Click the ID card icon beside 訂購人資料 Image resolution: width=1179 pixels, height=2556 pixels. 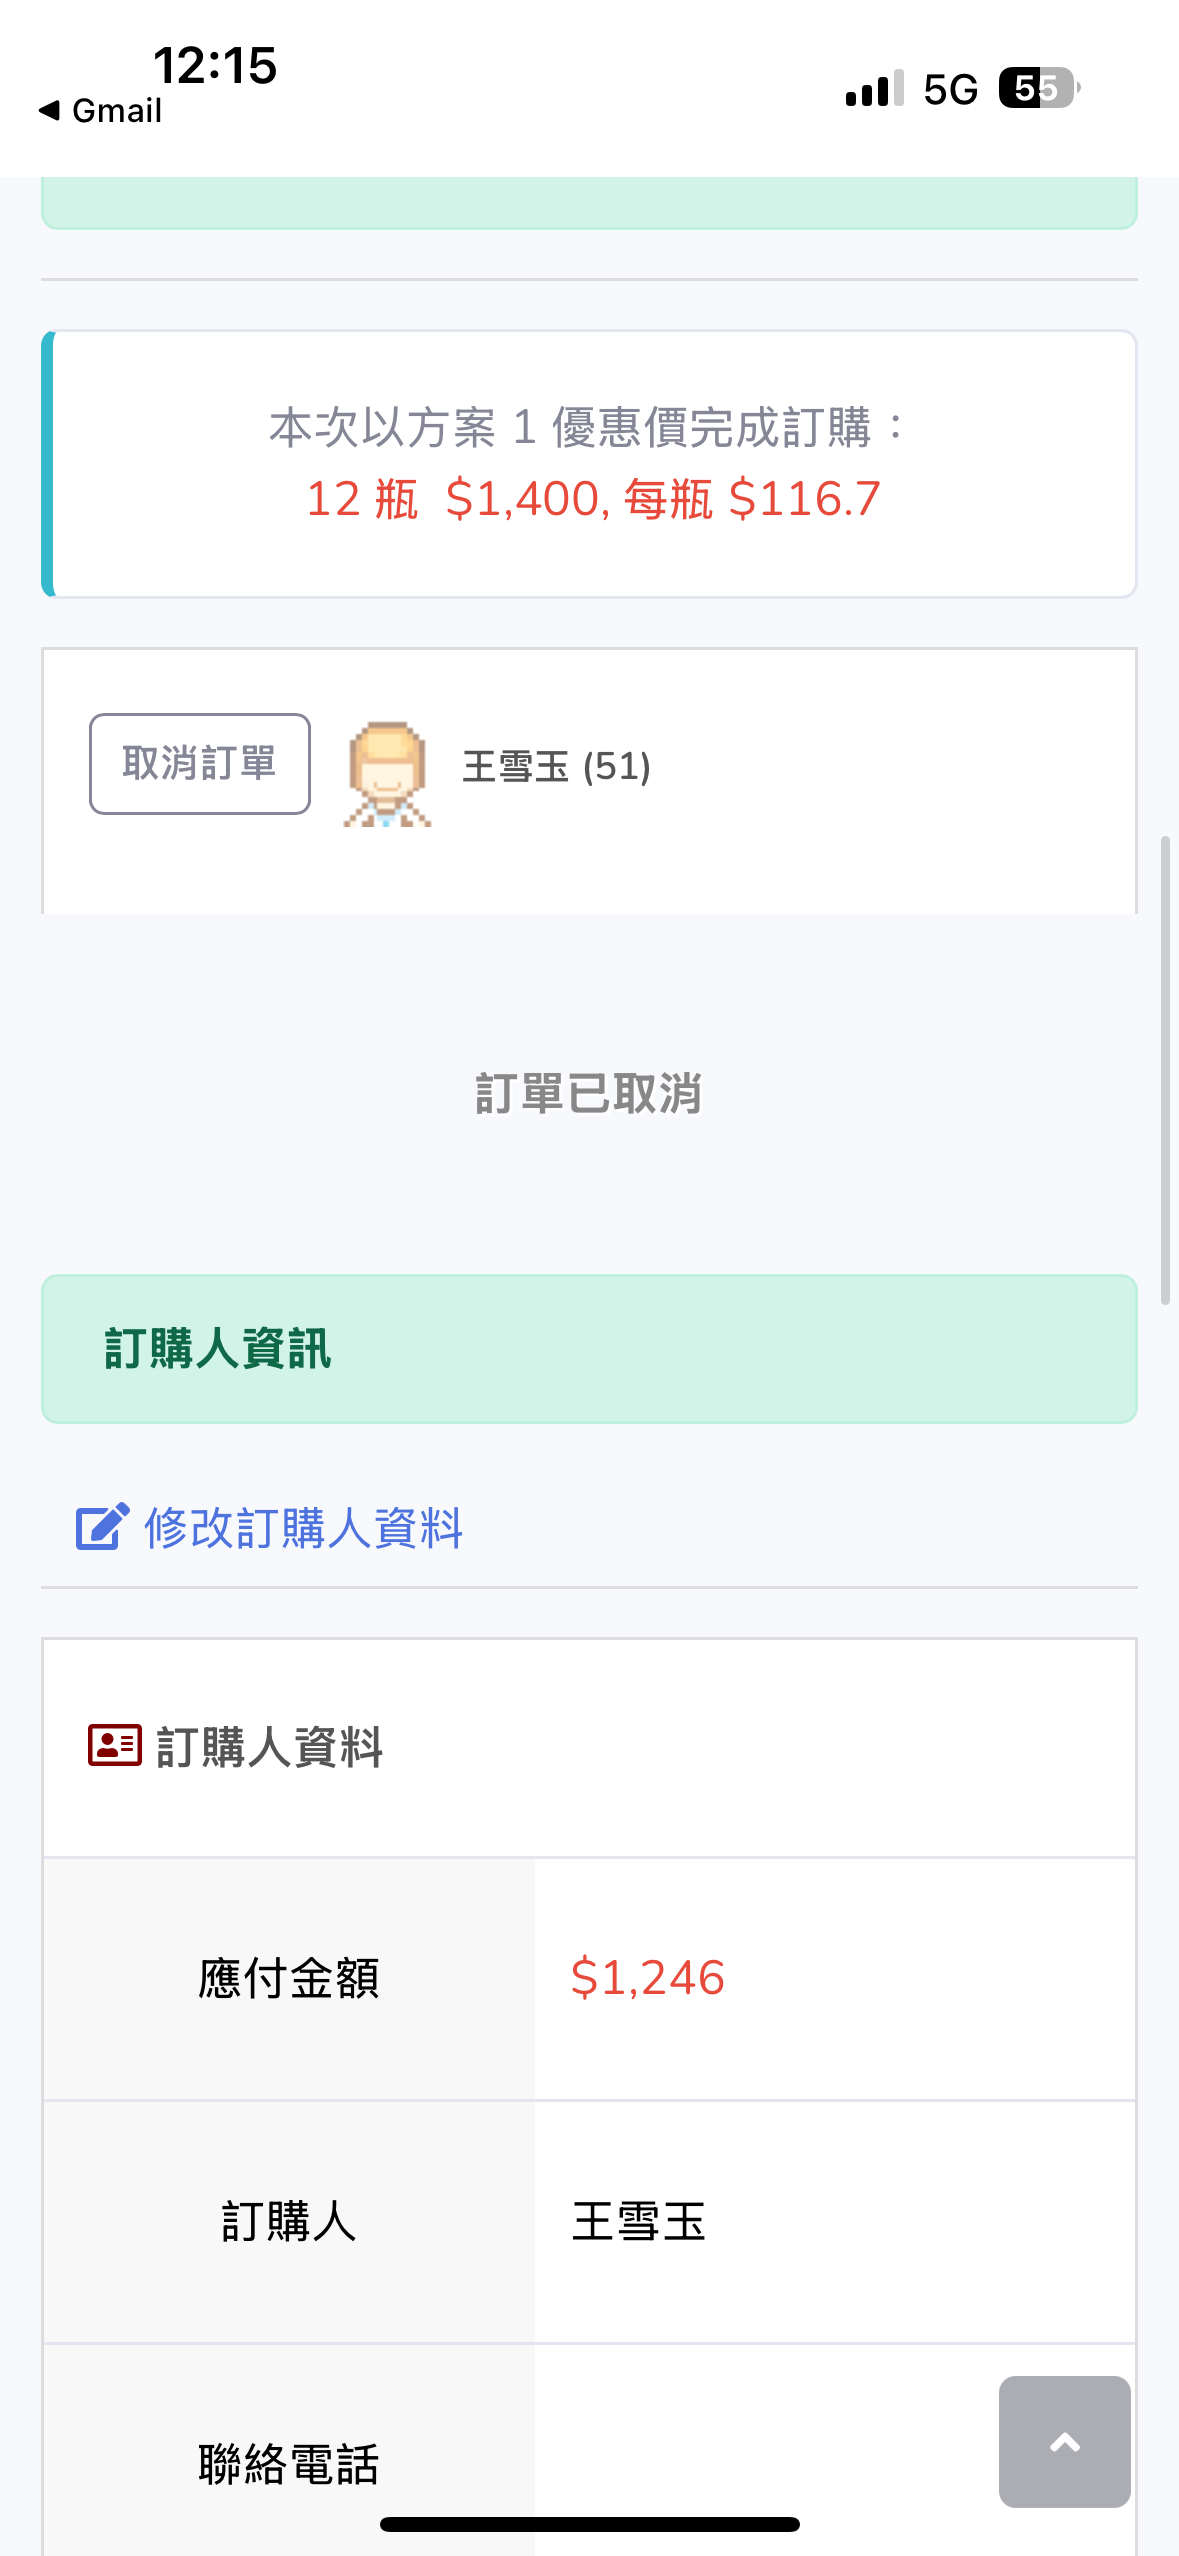coord(114,1746)
